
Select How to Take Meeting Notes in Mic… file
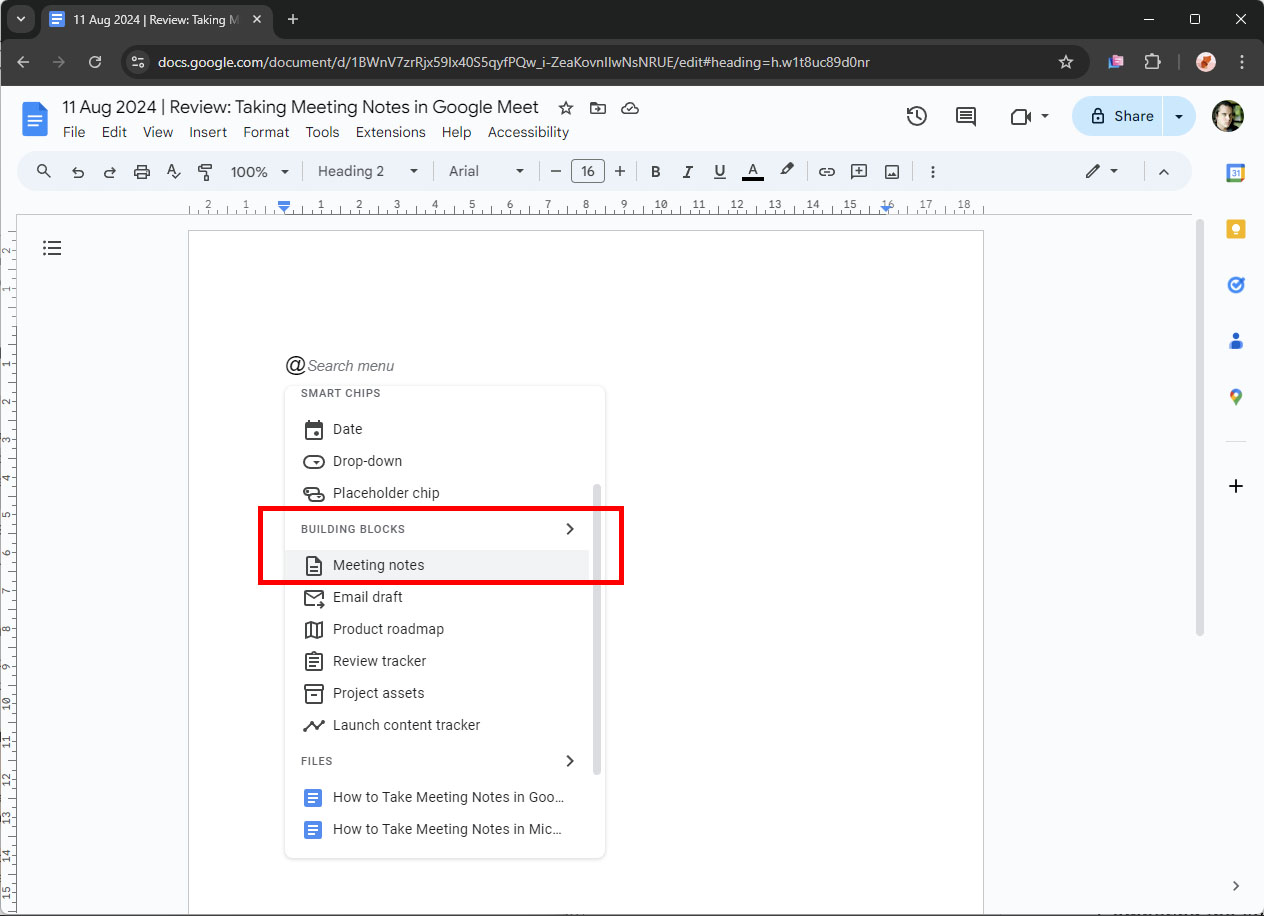coord(437,829)
